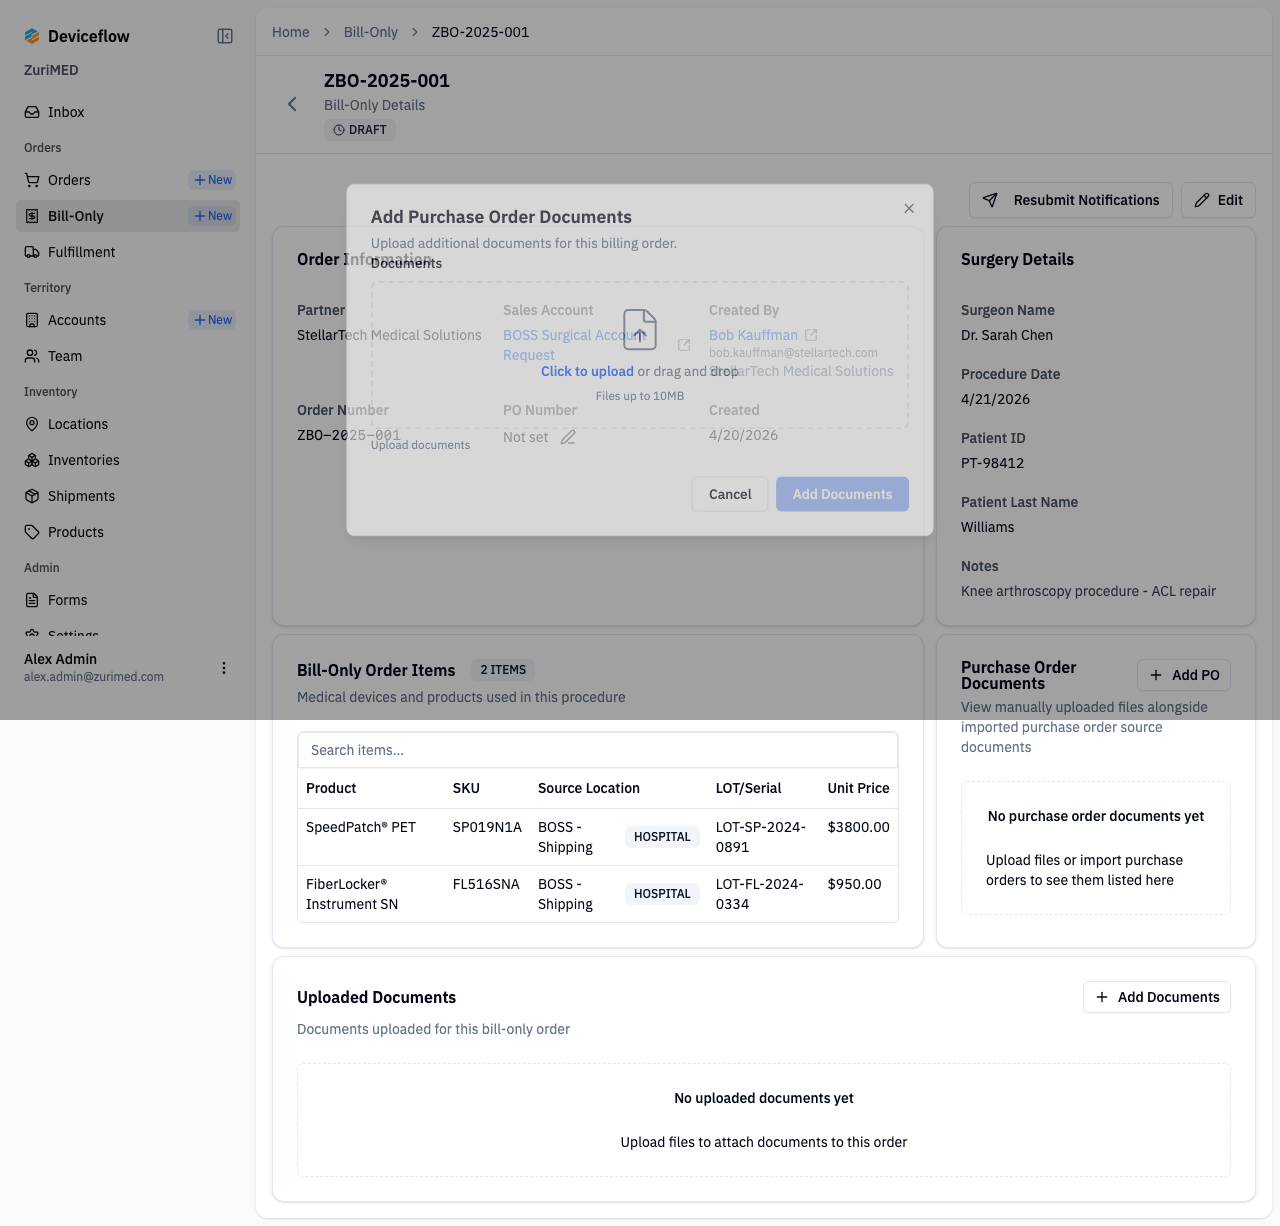
Task: Open Inbox in the sidebar
Action: coord(128,112)
